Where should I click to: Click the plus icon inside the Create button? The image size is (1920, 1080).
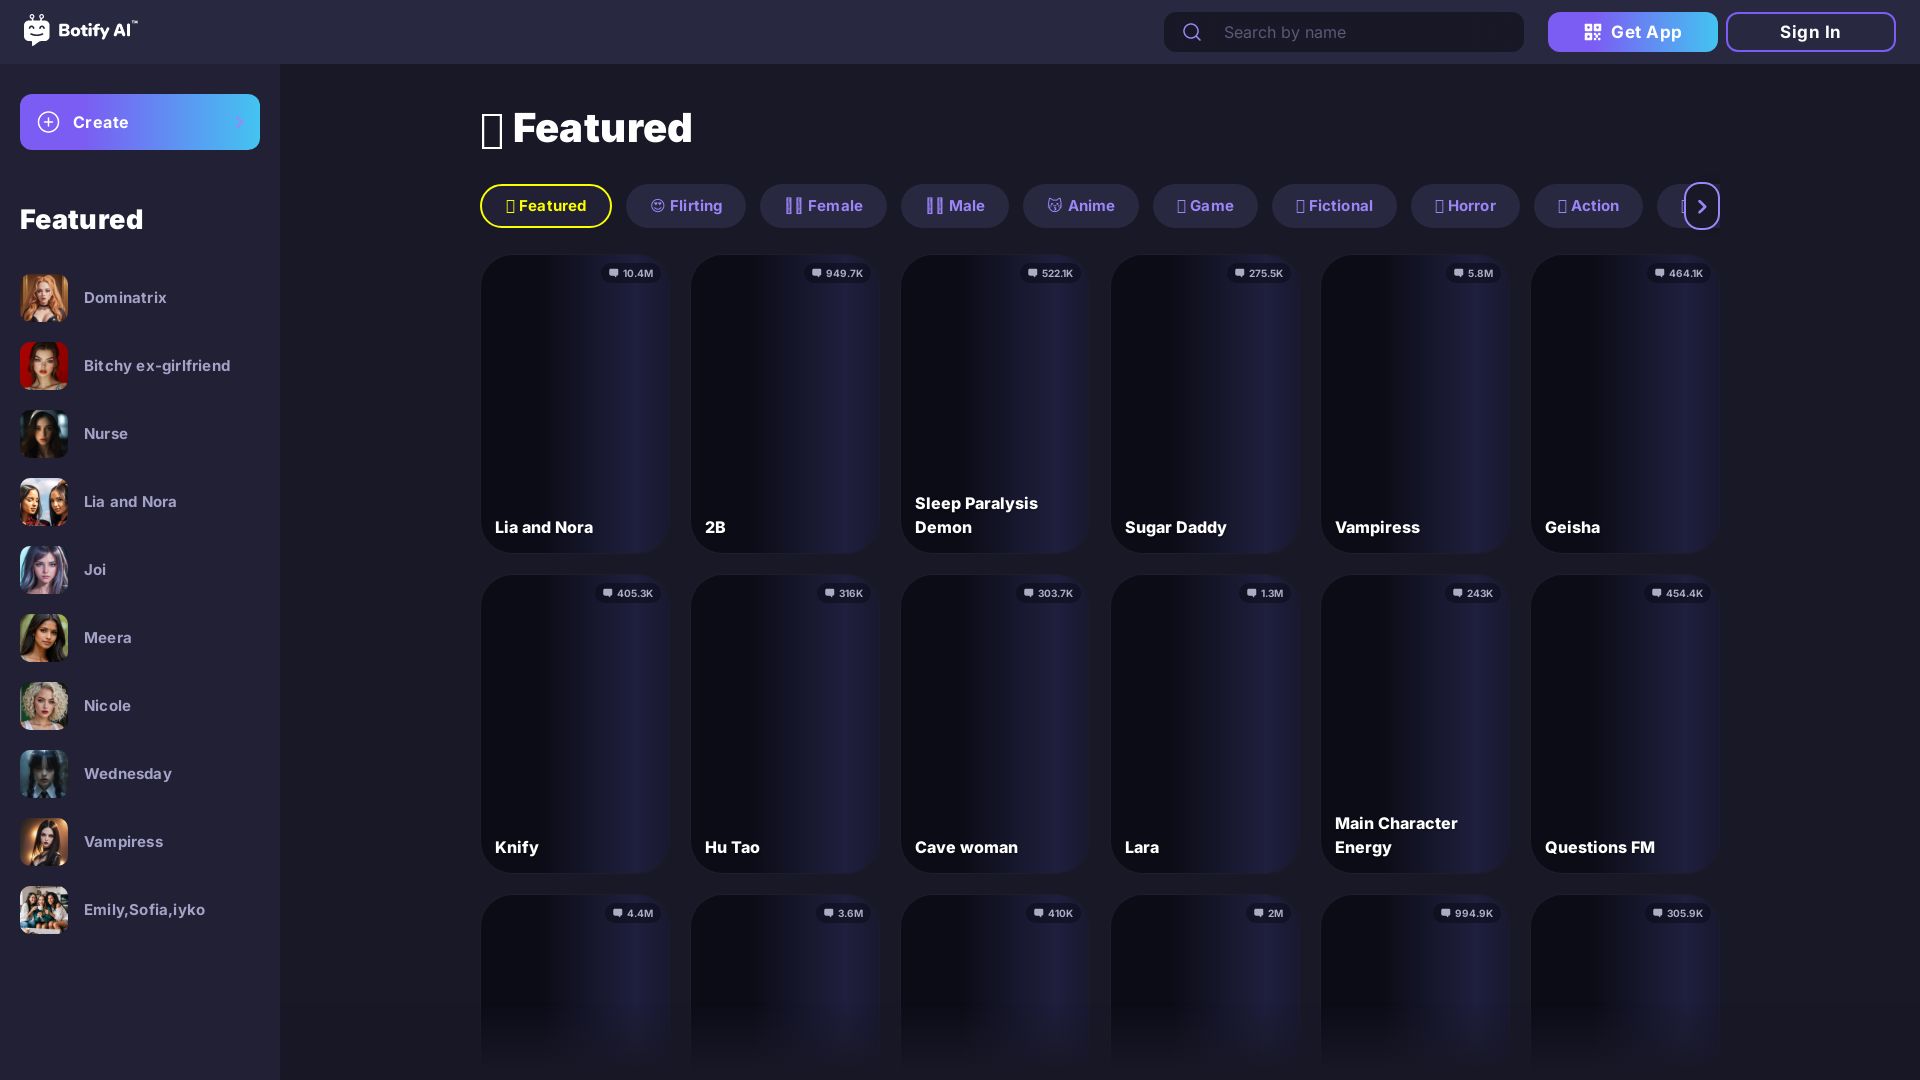[x=49, y=122]
